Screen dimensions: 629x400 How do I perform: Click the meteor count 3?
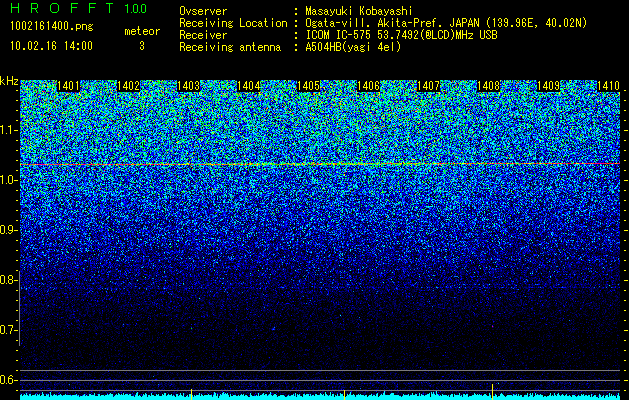click(x=142, y=46)
